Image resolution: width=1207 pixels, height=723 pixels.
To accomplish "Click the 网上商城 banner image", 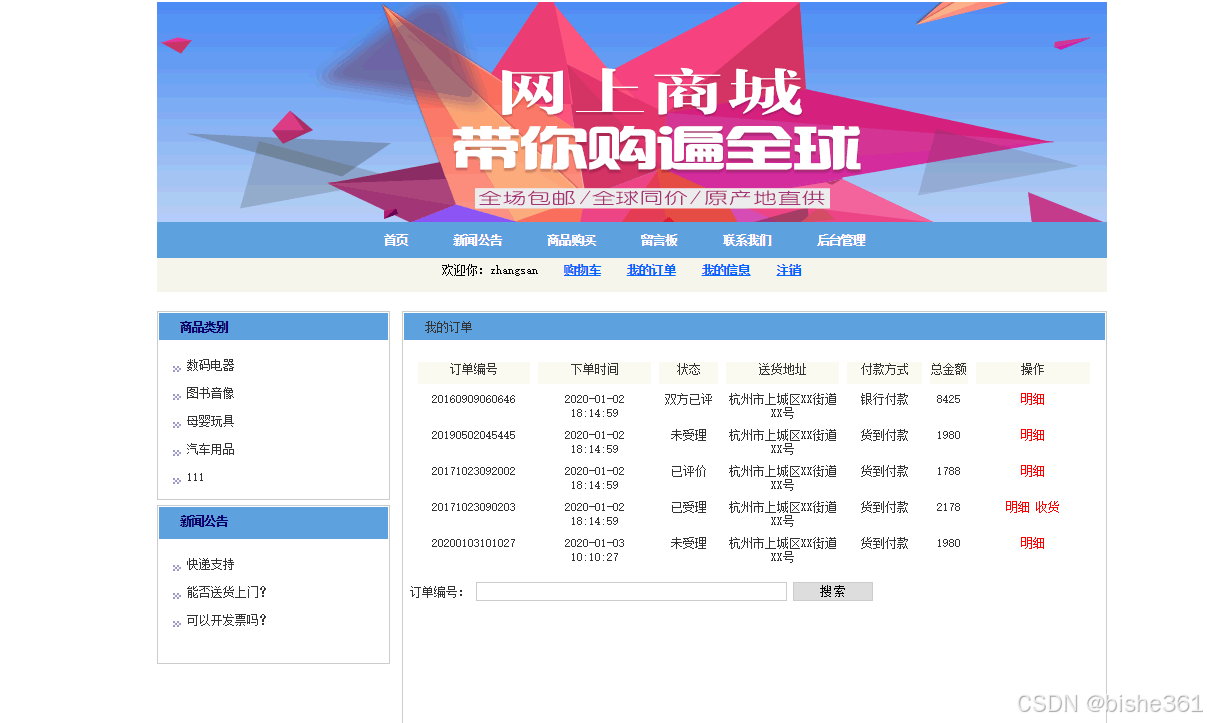I will 632,112.
